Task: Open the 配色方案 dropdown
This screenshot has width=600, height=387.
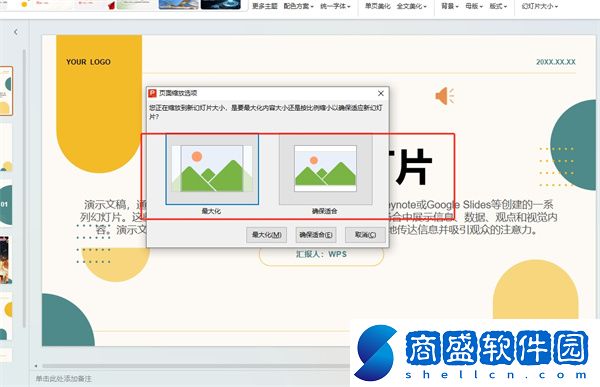Action: [x=298, y=6]
